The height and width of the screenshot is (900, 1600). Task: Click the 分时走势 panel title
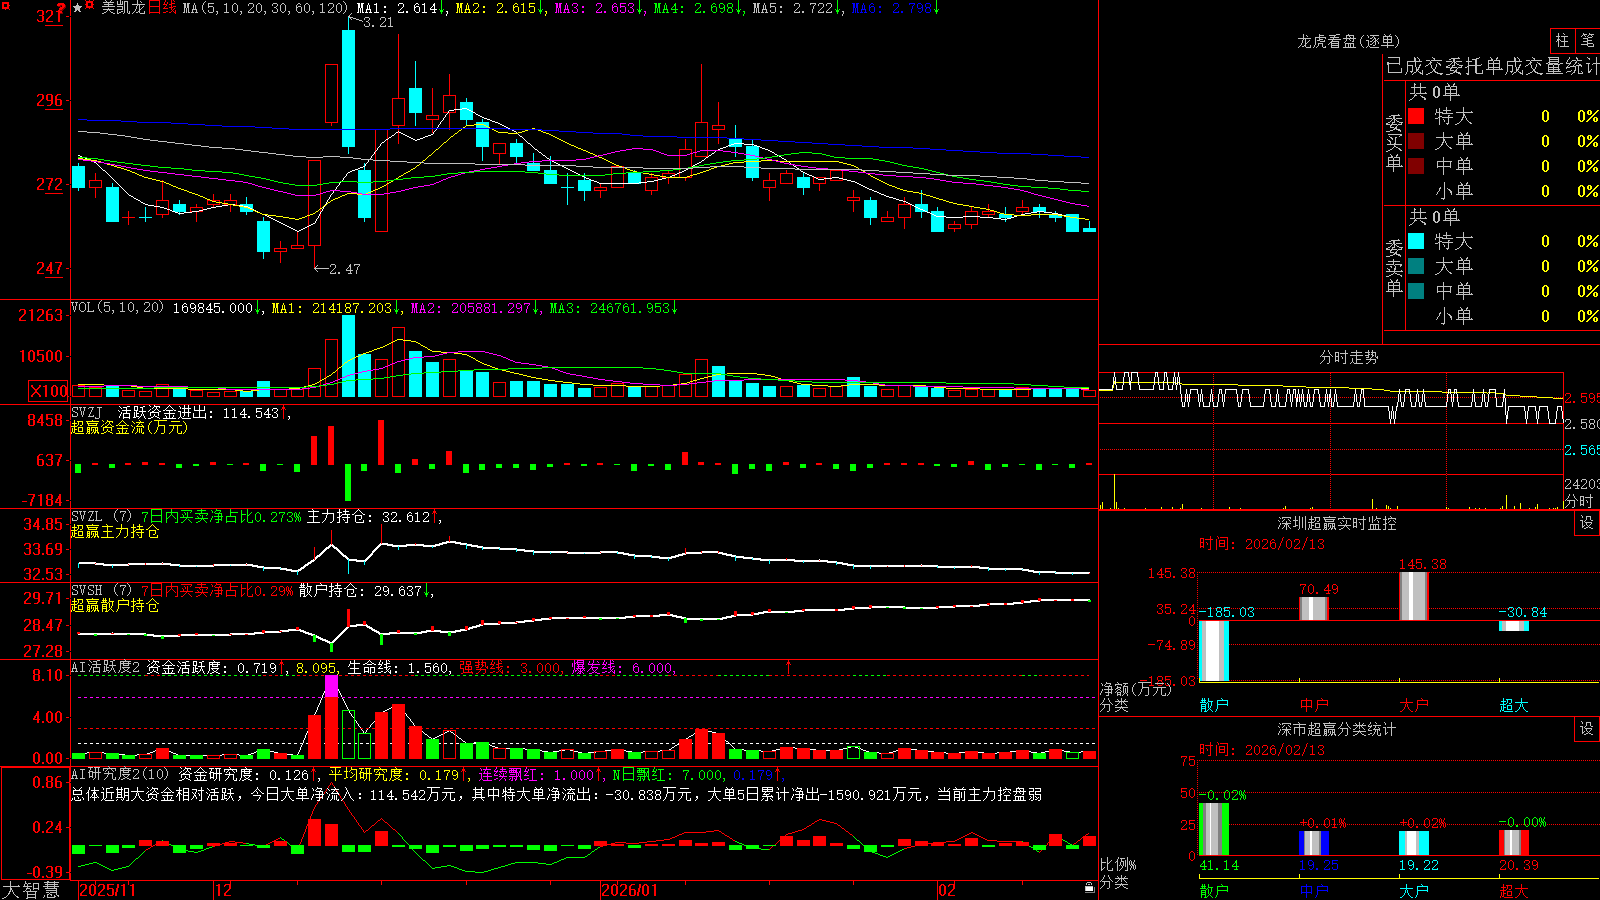point(1348,357)
